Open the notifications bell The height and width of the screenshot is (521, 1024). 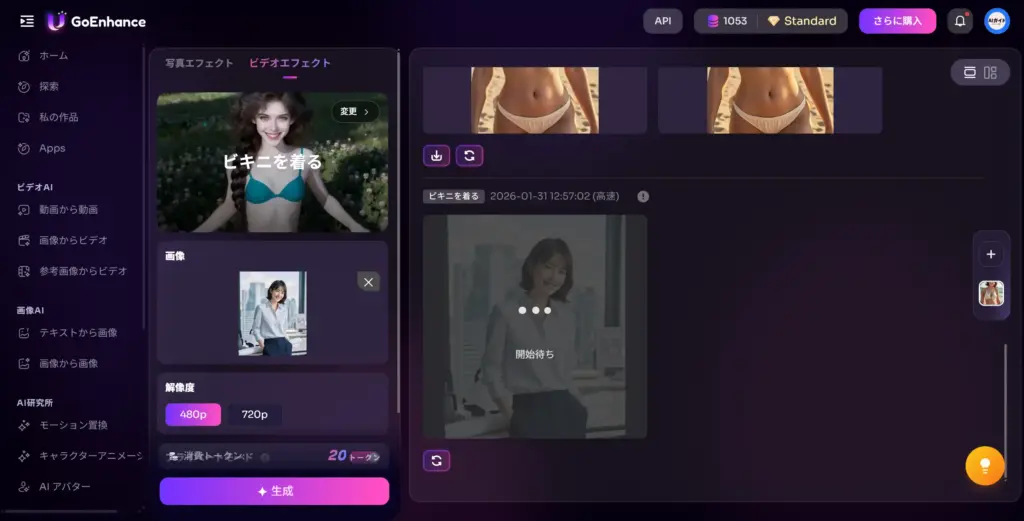pos(960,21)
